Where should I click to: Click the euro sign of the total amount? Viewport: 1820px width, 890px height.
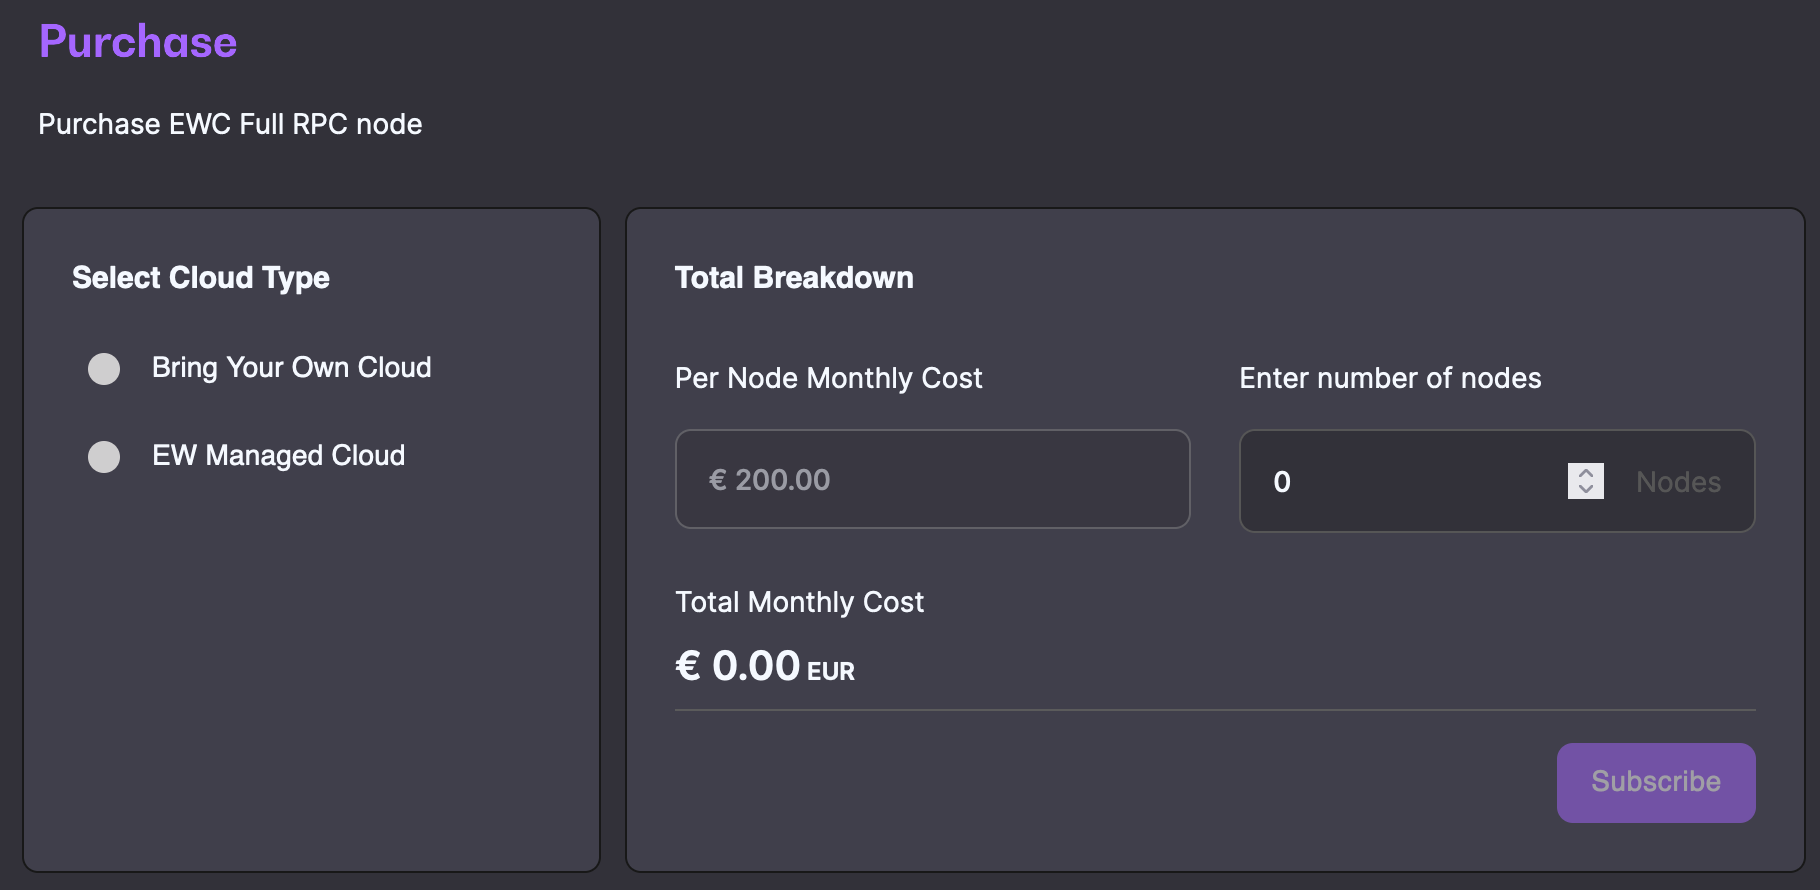point(688,667)
